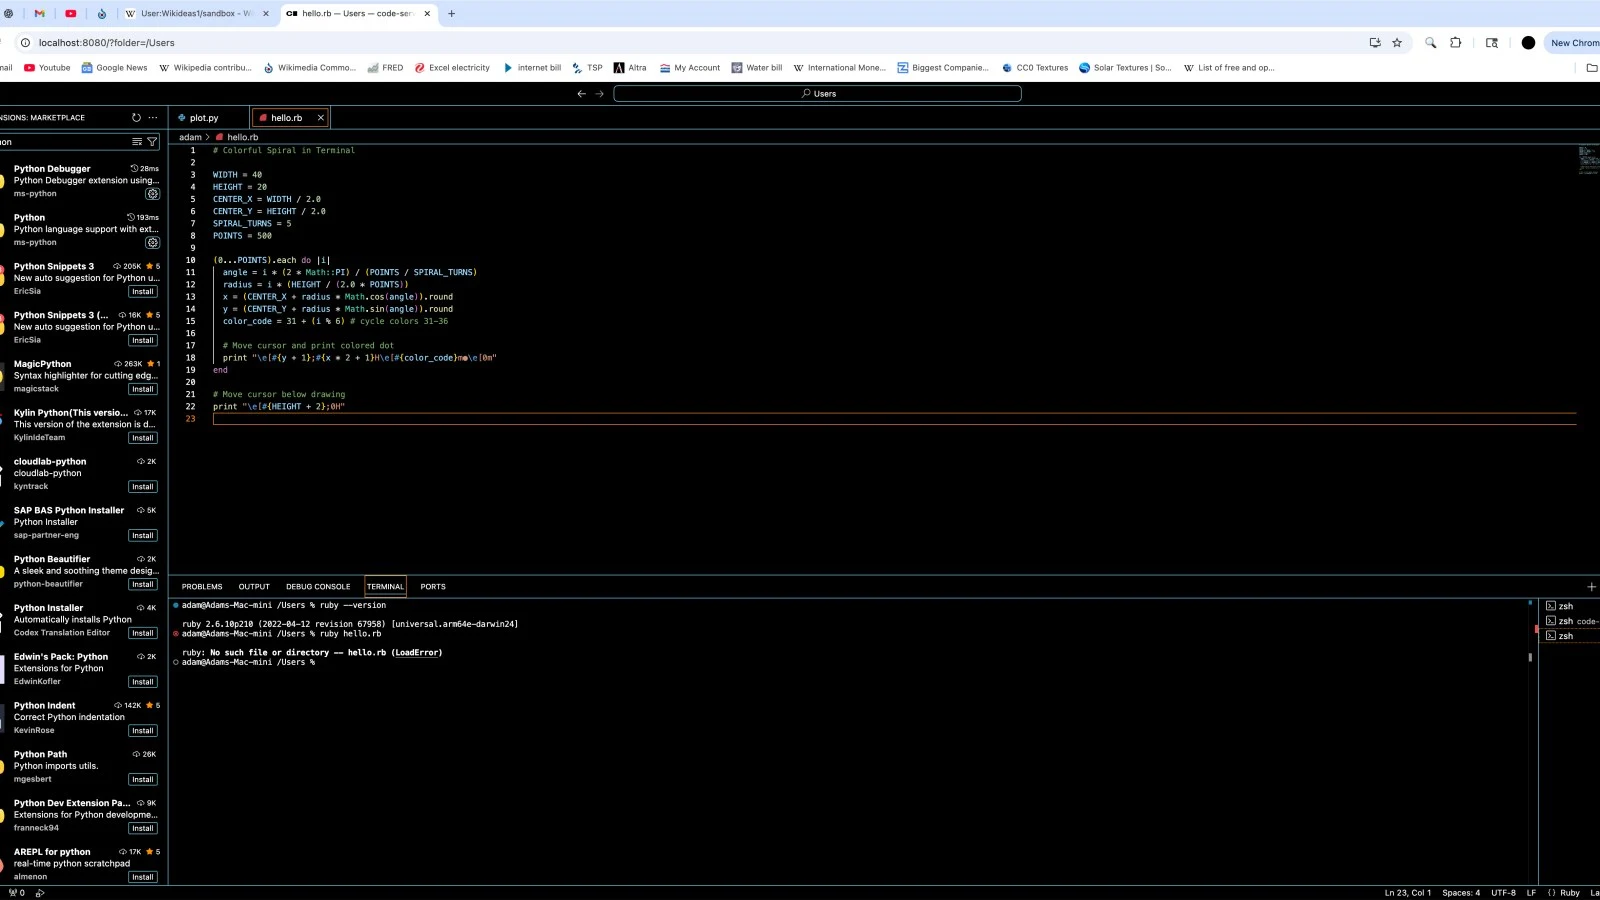
Task: Close the hello.rb editor tab
Action: [320, 118]
